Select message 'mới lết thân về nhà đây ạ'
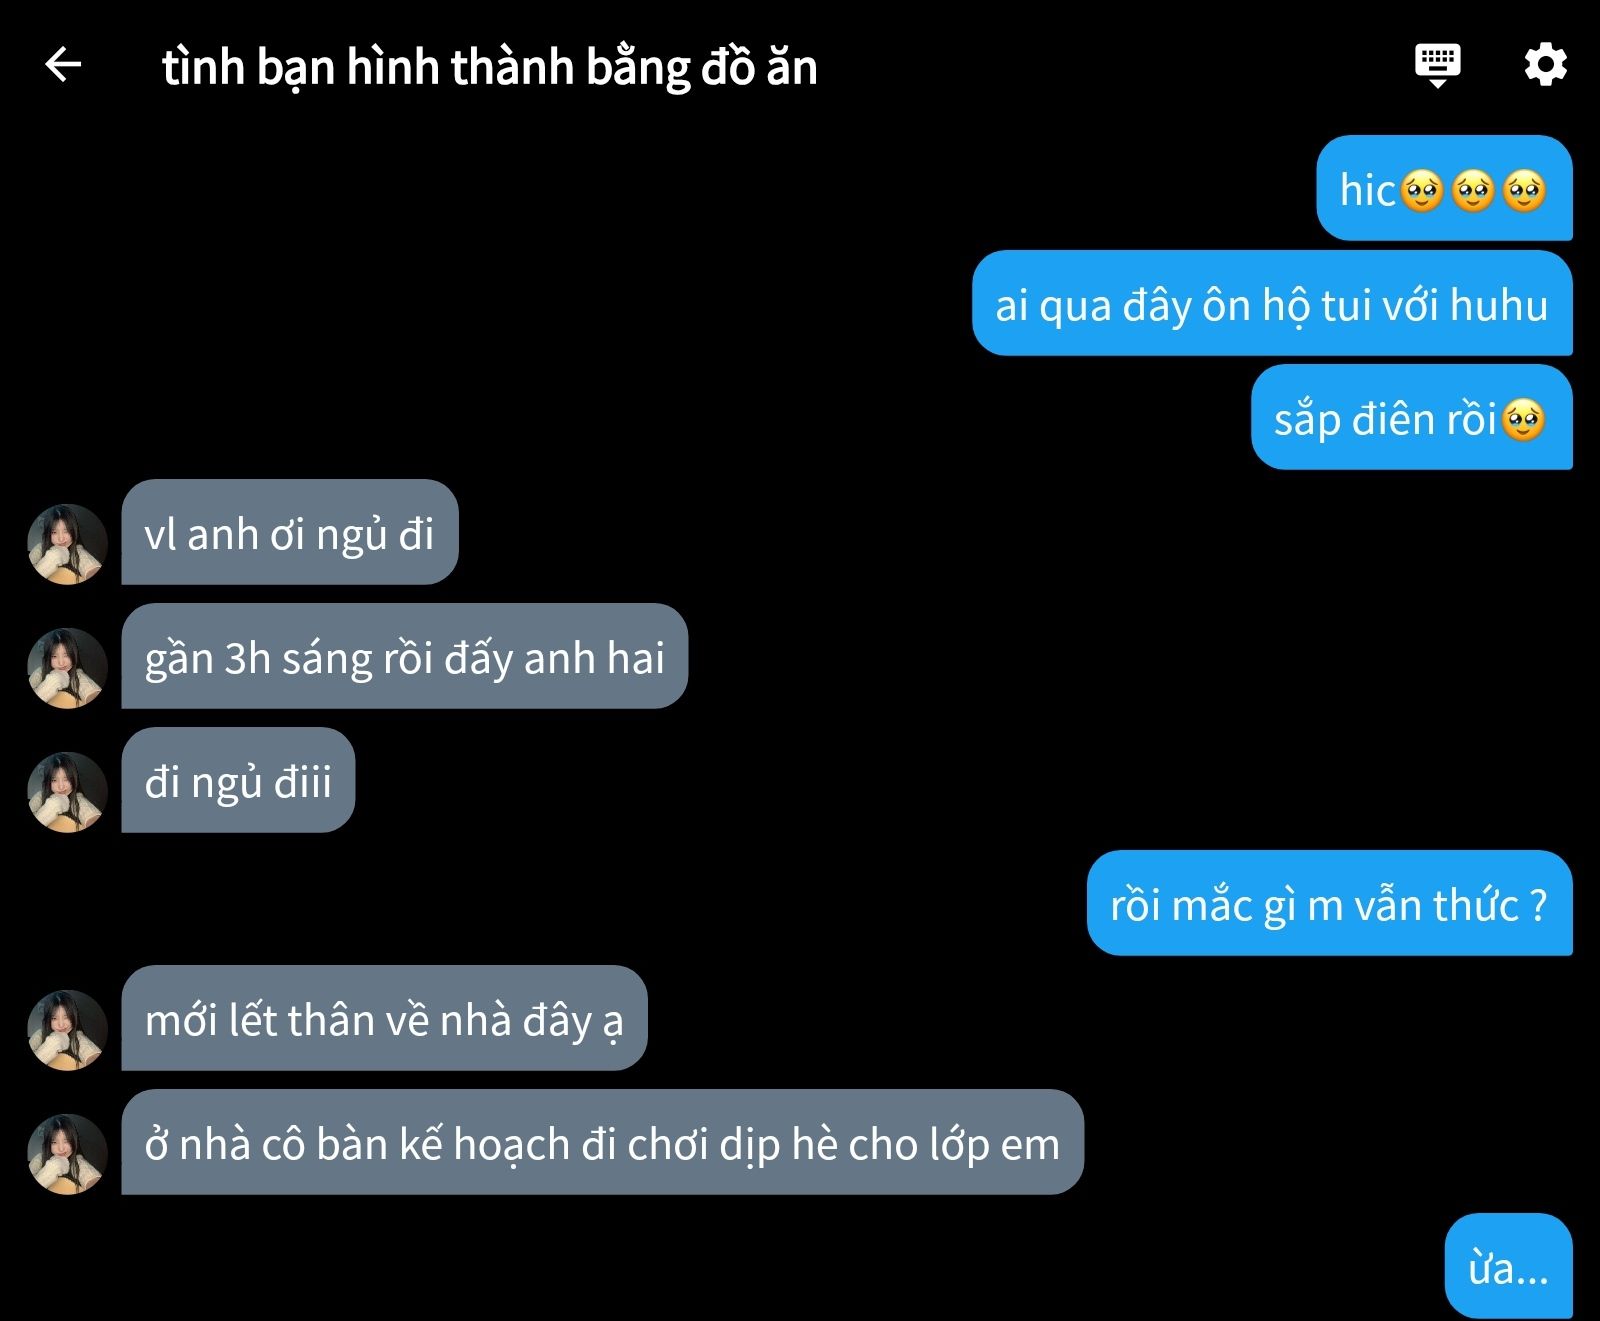The image size is (1600, 1321). [x=384, y=1018]
